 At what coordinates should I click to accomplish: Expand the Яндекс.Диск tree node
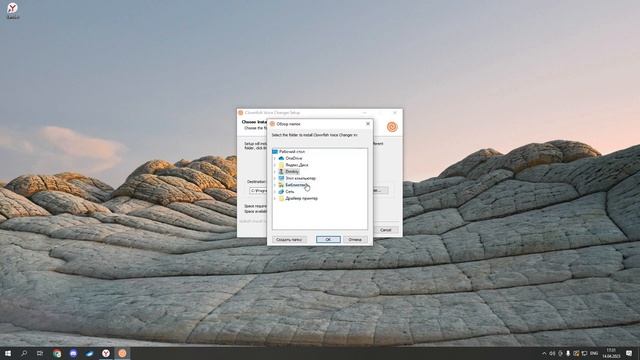coord(275,165)
